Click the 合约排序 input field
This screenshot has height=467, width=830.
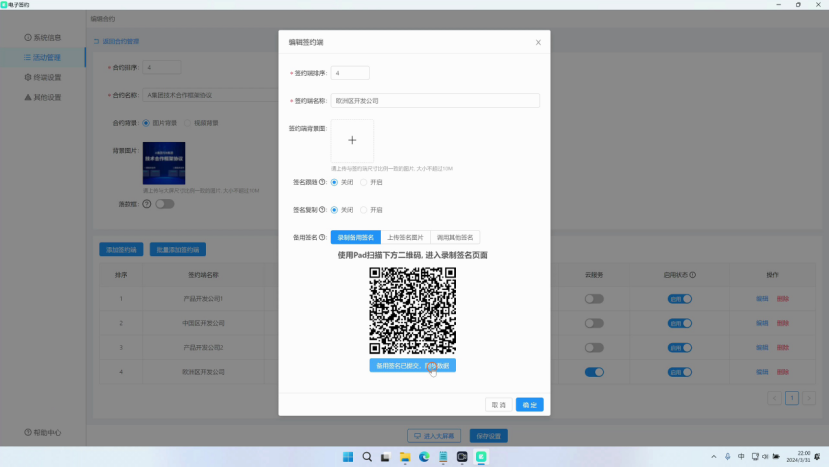coord(161,67)
